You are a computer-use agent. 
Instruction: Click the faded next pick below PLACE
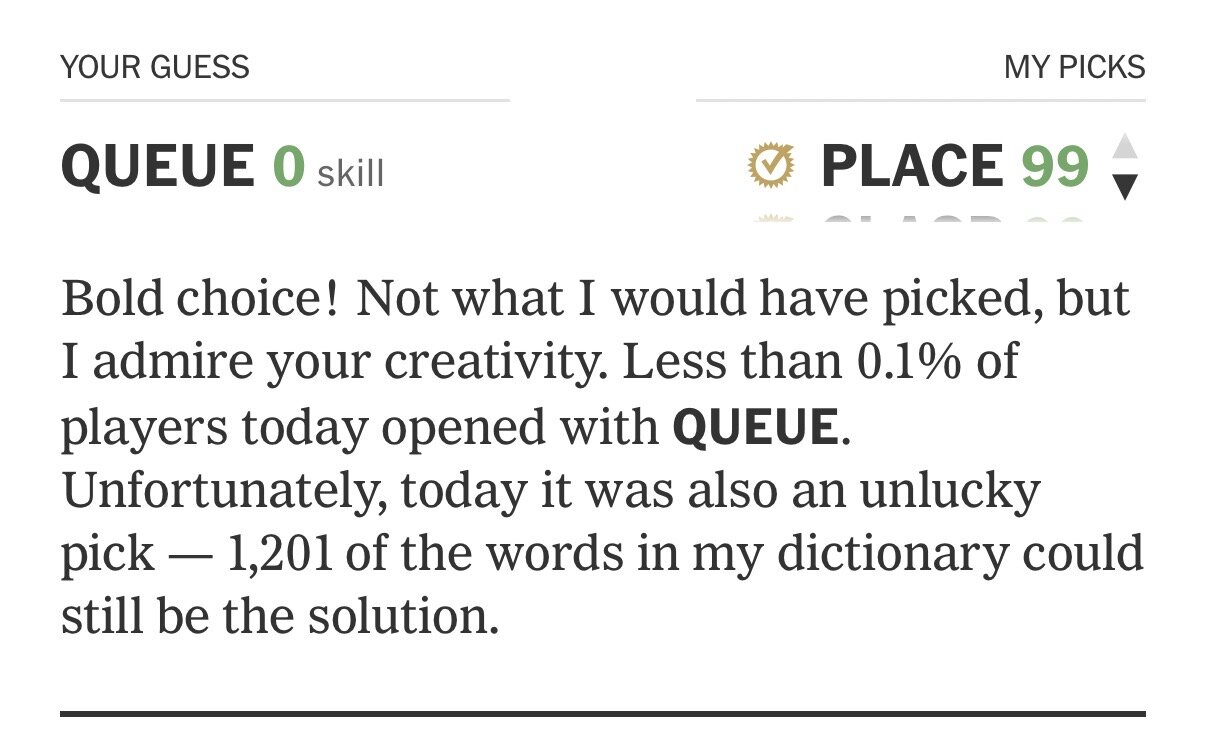(x=950, y=218)
